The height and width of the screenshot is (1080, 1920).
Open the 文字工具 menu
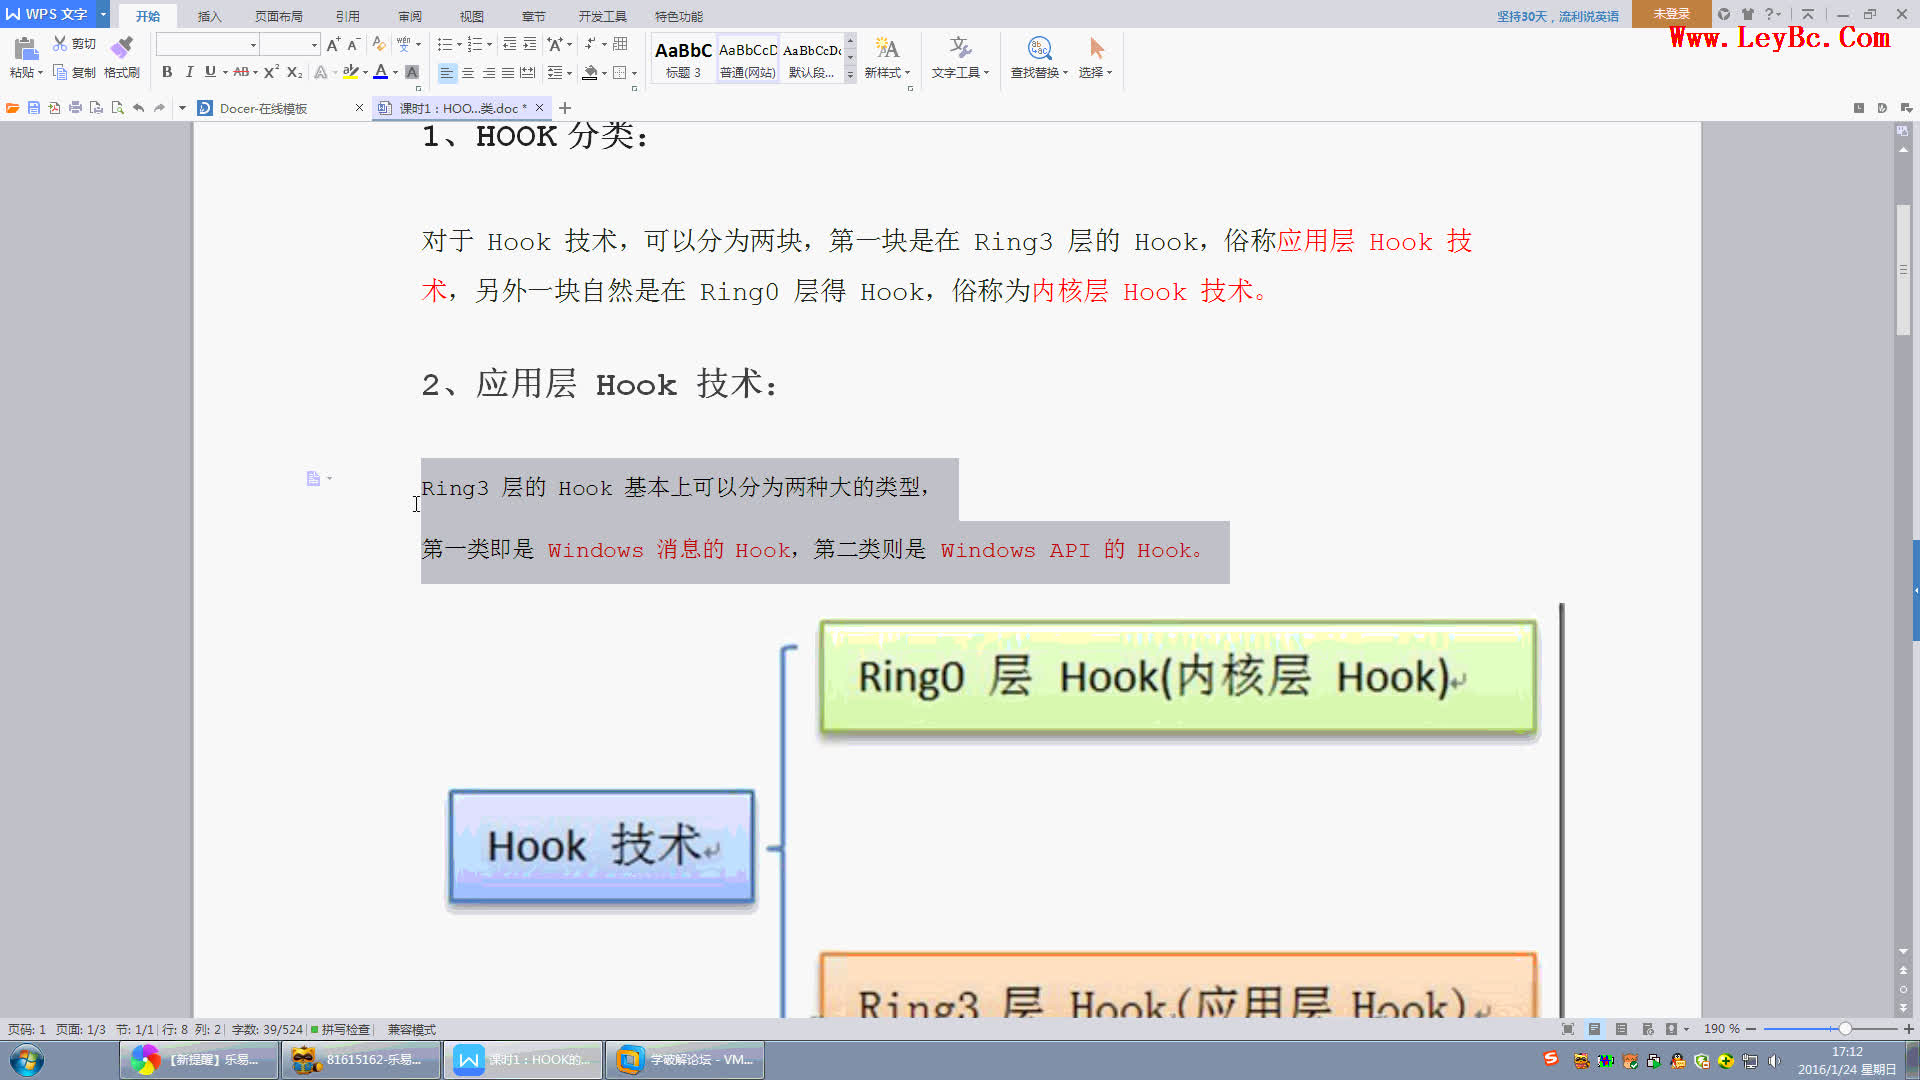click(960, 58)
